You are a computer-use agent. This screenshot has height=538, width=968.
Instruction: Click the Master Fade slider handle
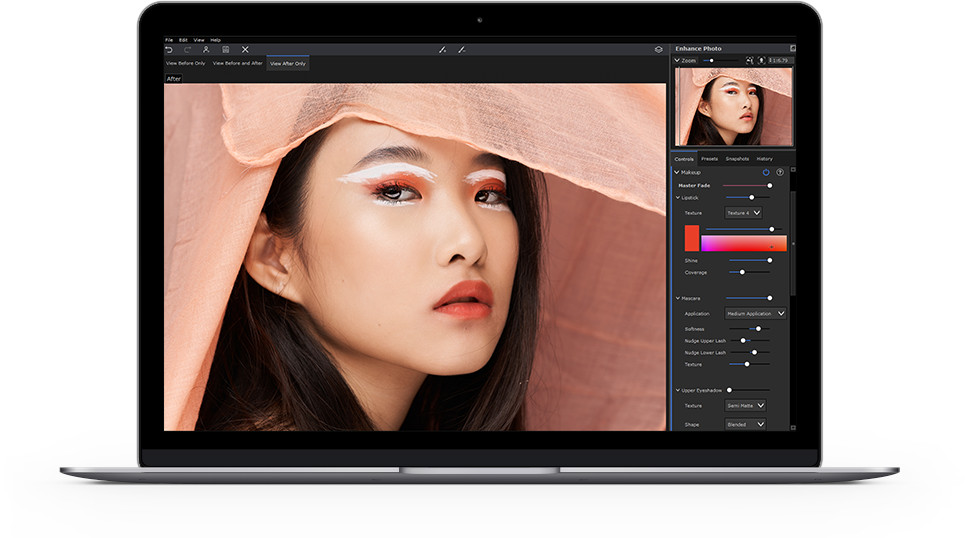[x=770, y=185]
